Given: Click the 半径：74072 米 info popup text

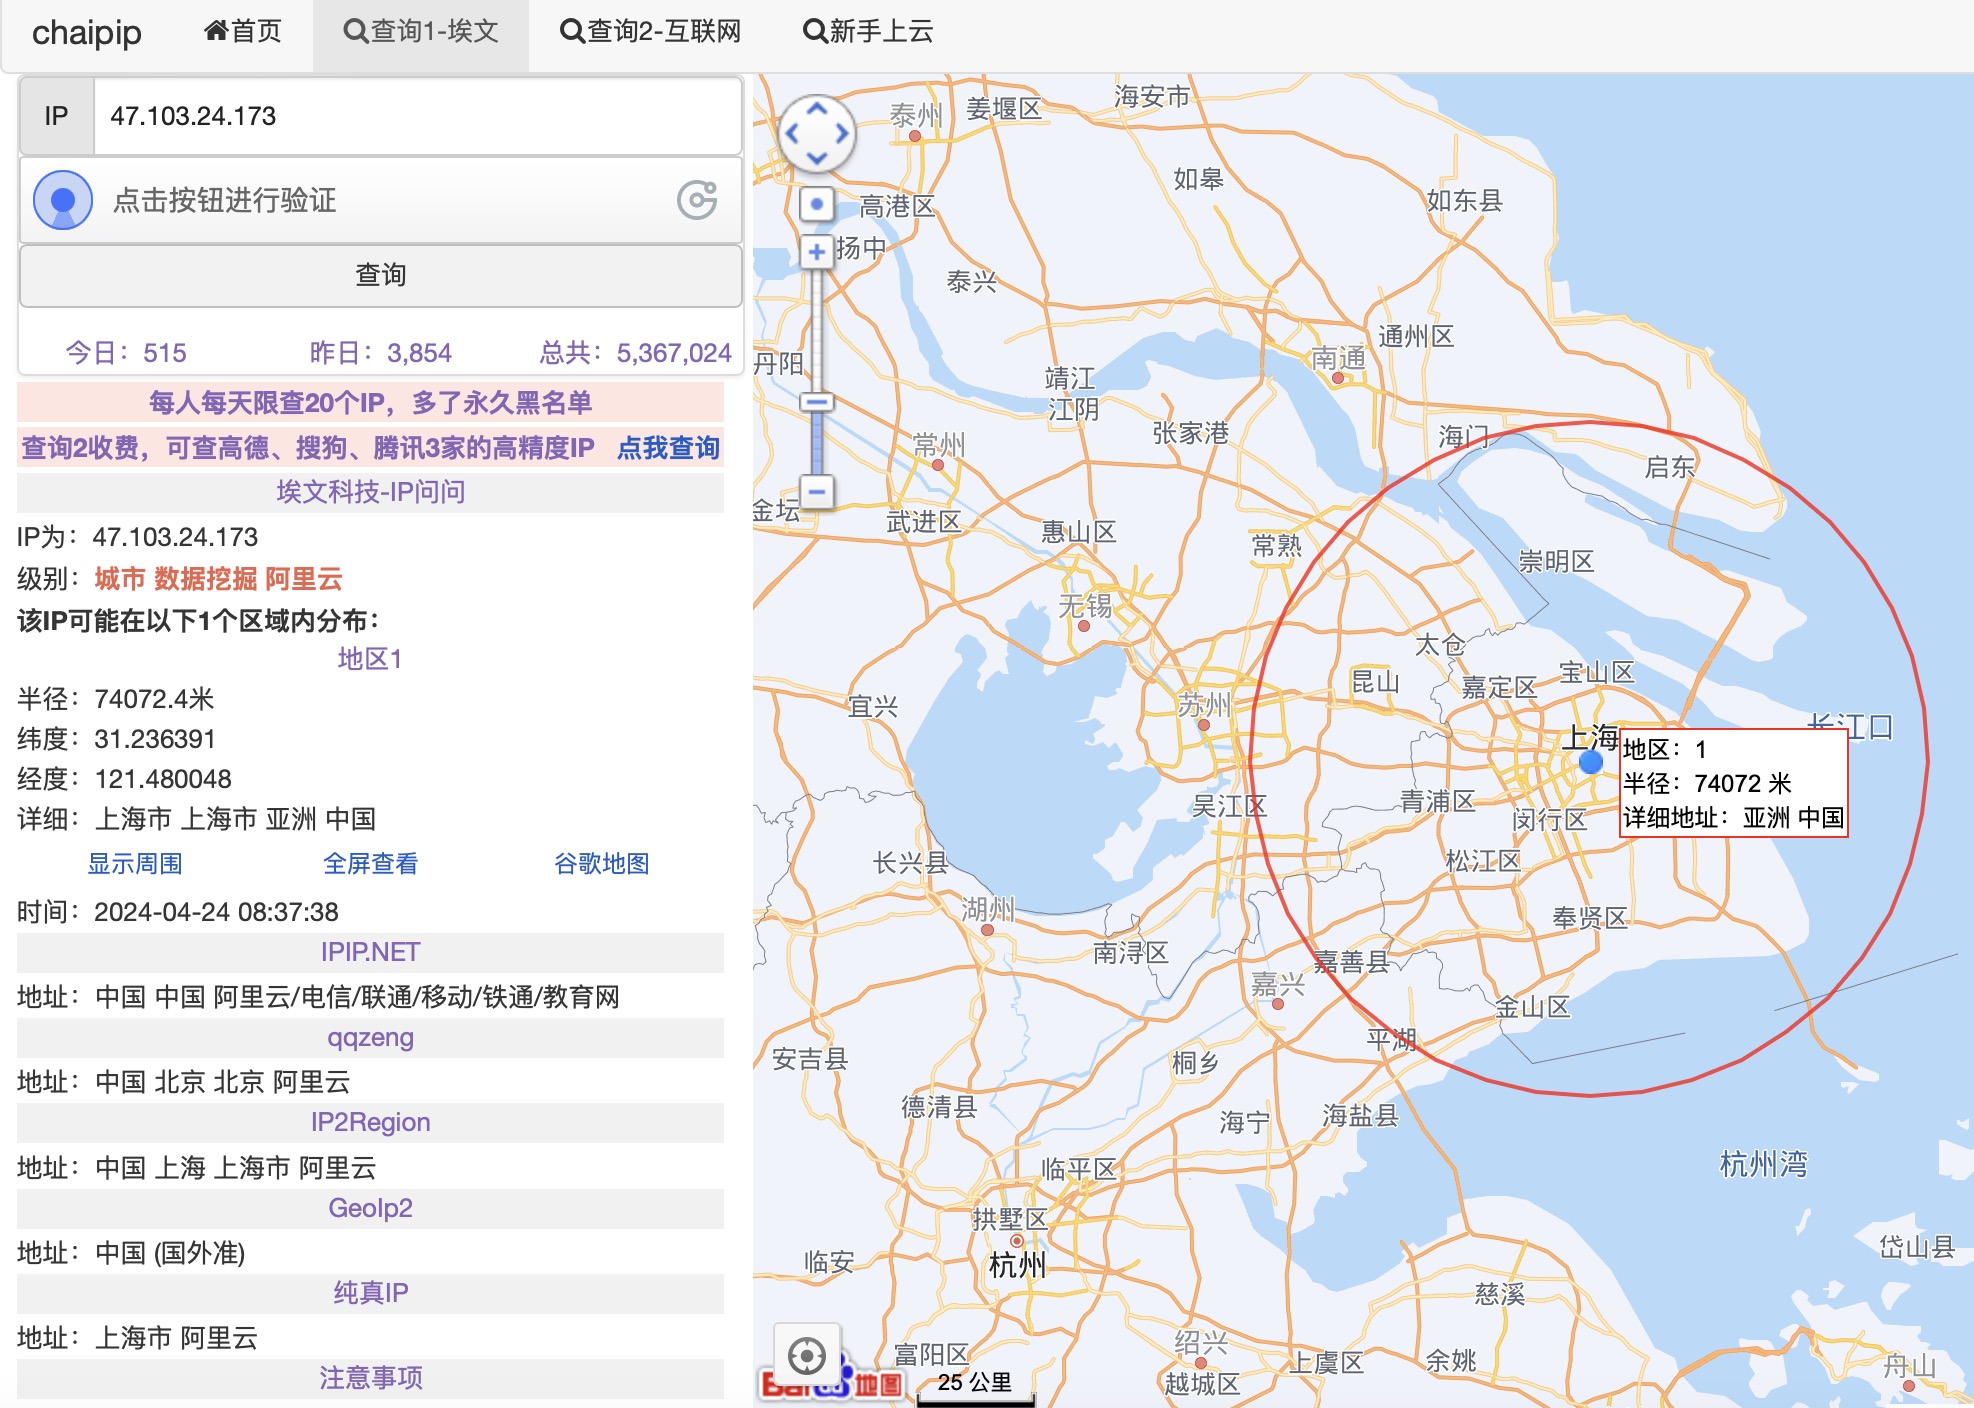Looking at the screenshot, I should pyautogui.click(x=1707, y=783).
